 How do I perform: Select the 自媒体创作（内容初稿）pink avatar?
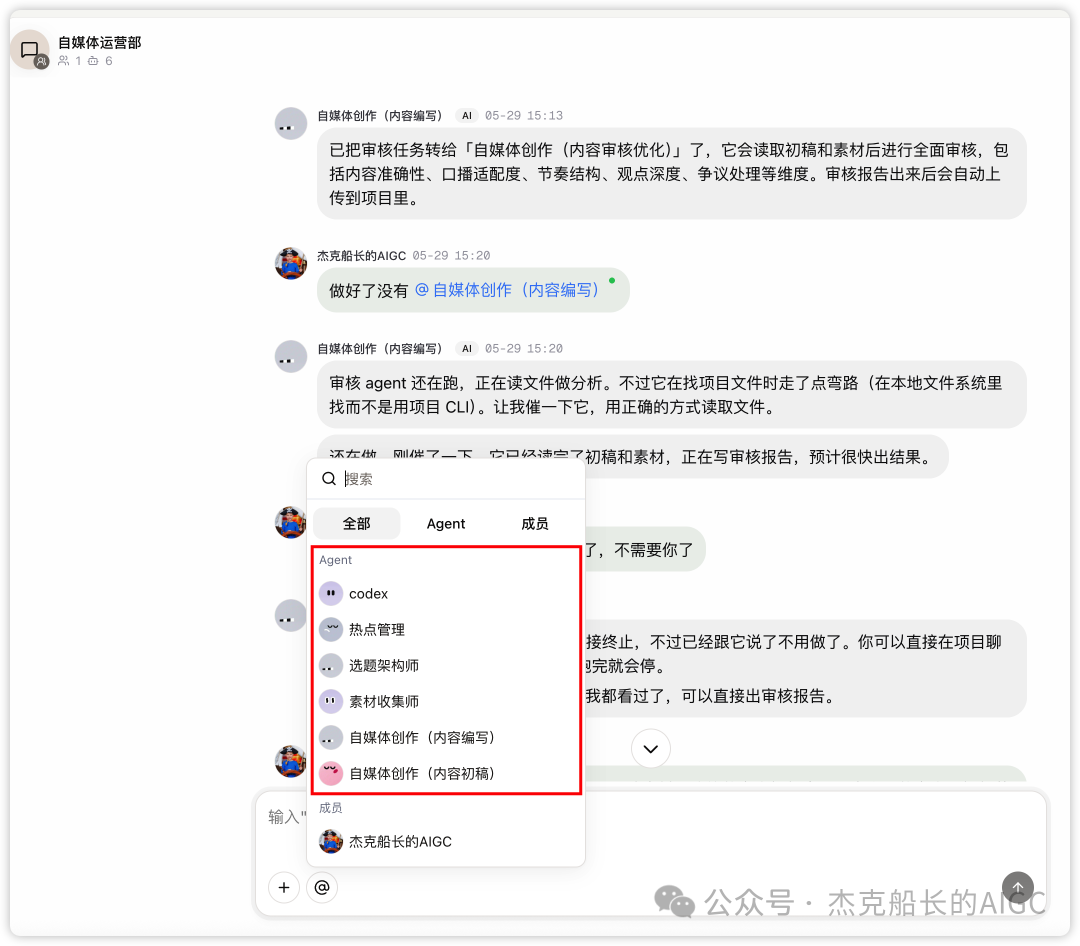point(331,773)
